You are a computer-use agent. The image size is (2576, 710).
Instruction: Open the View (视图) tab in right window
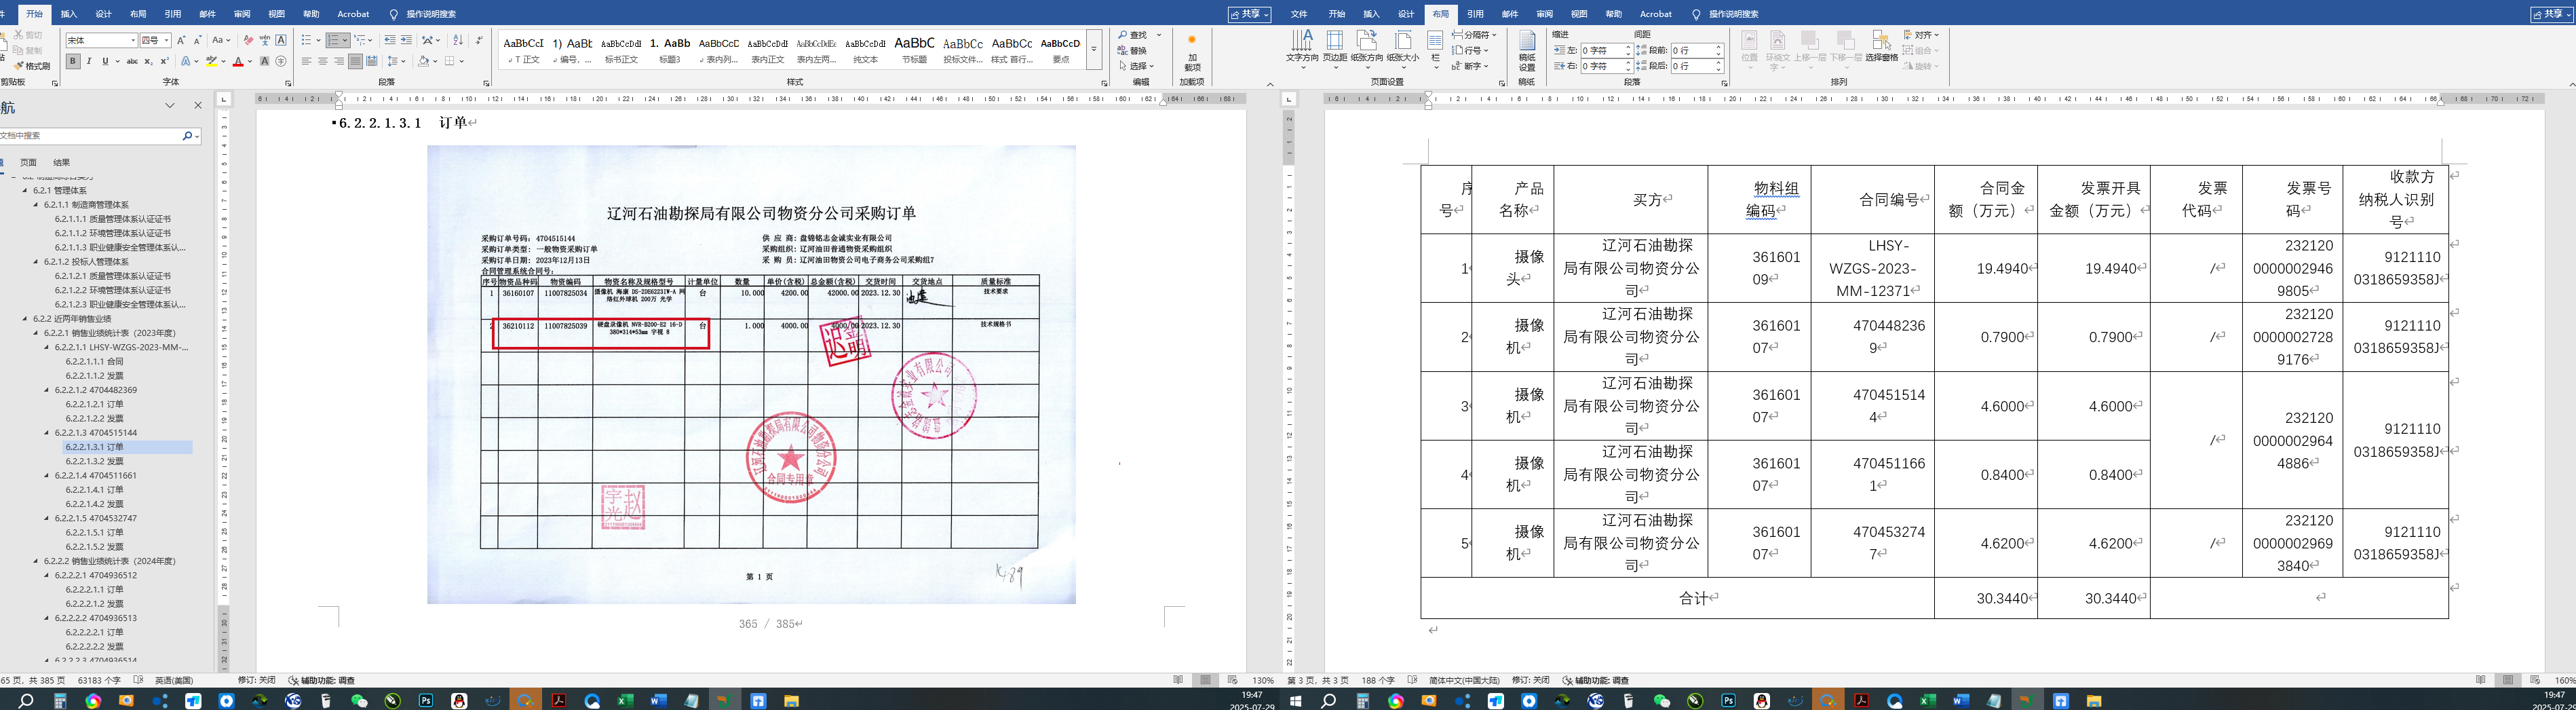(x=1579, y=14)
